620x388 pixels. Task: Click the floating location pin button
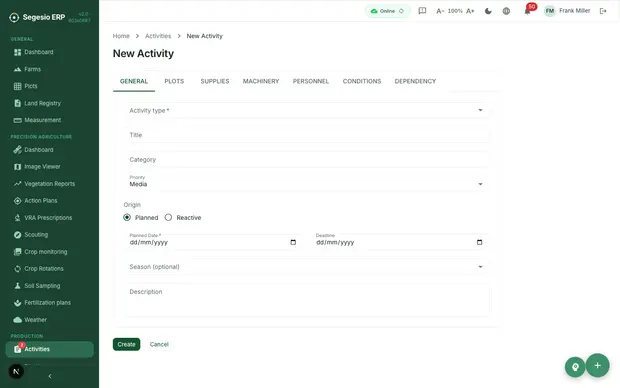click(x=575, y=367)
